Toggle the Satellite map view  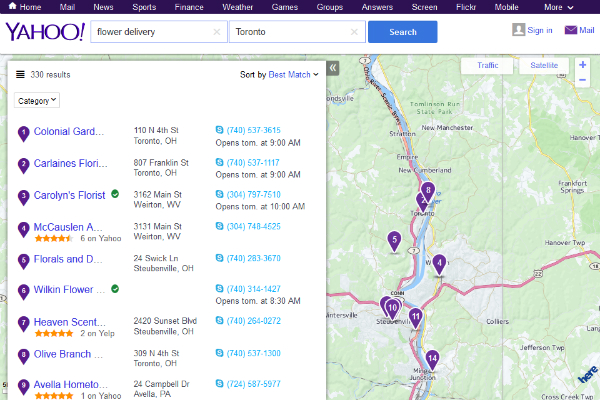tap(544, 65)
